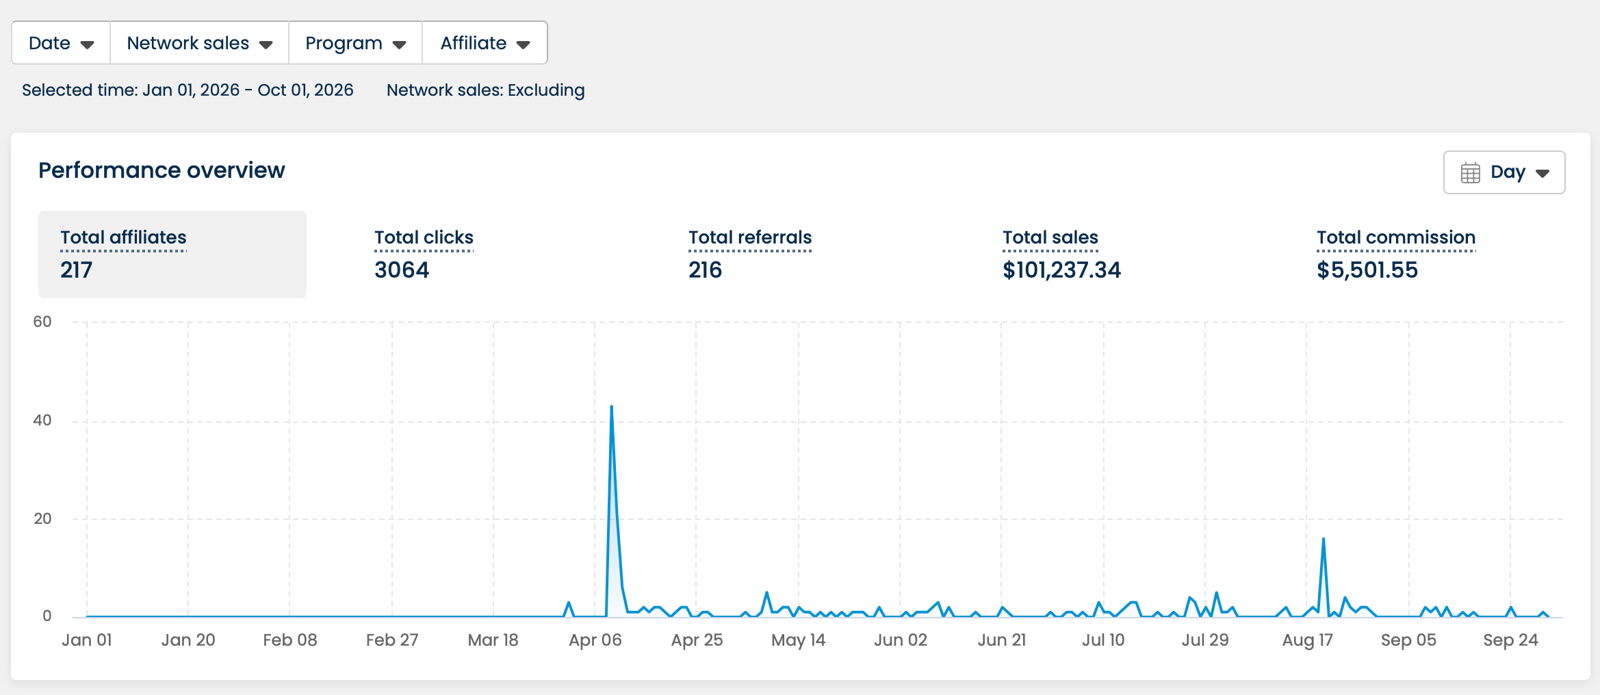This screenshot has width=1600, height=695.
Task: Click the Jul 29 axis label
Action: coord(1205,640)
